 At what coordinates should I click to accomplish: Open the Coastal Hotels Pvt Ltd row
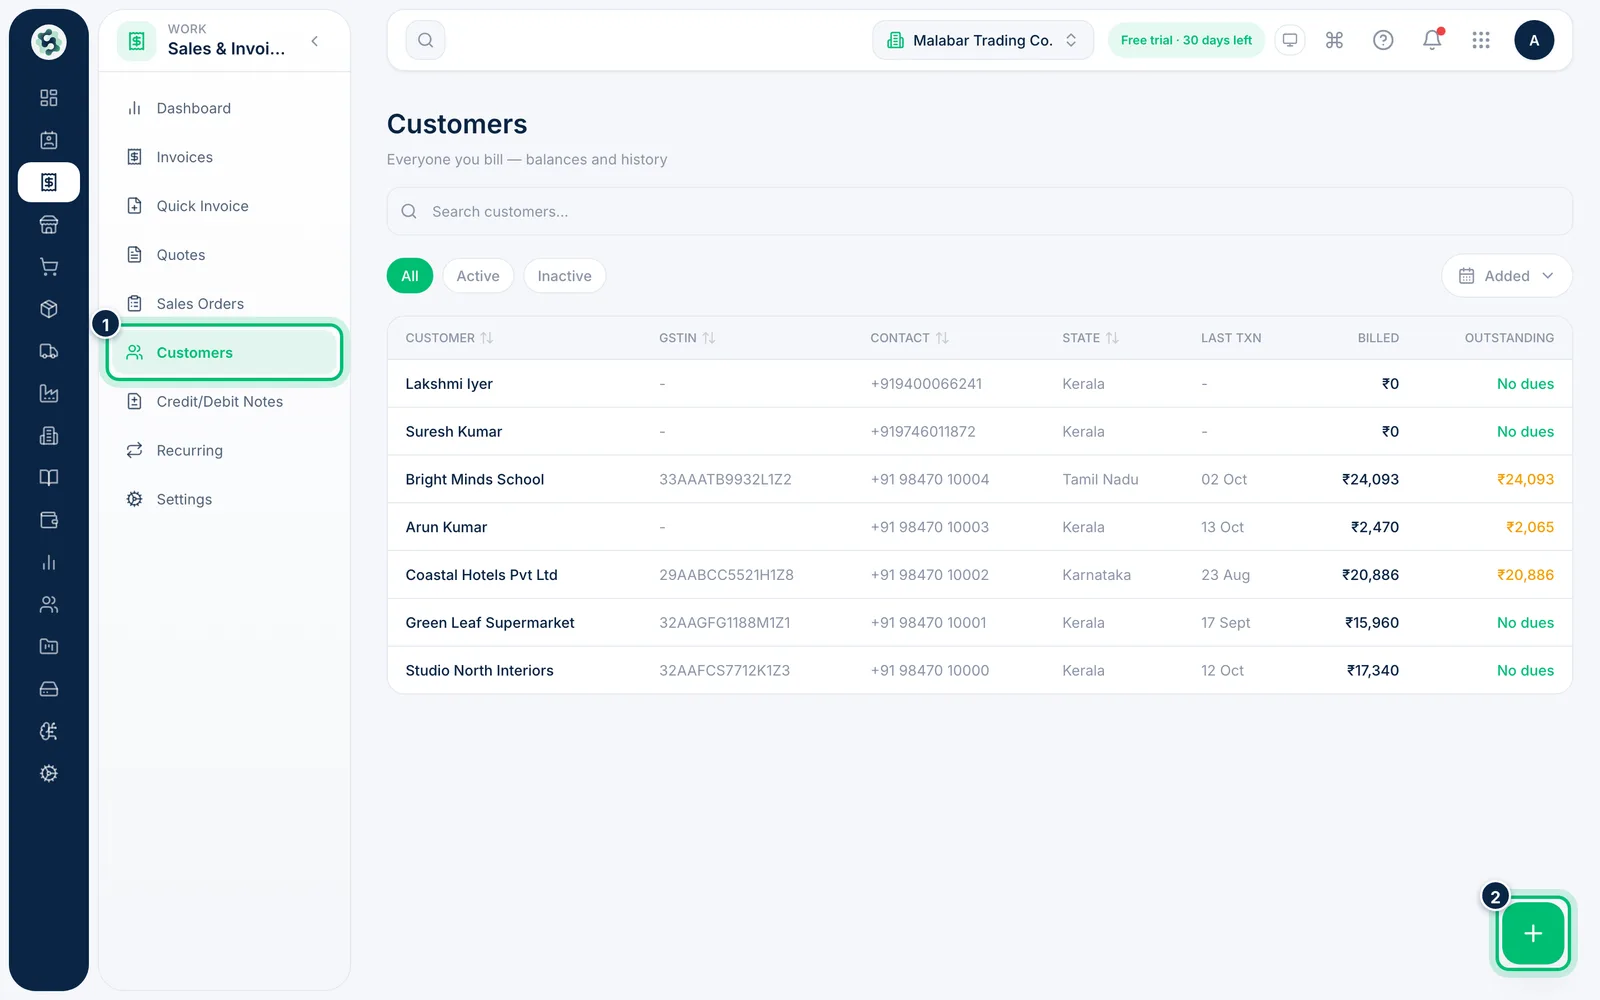click(980, 575)
